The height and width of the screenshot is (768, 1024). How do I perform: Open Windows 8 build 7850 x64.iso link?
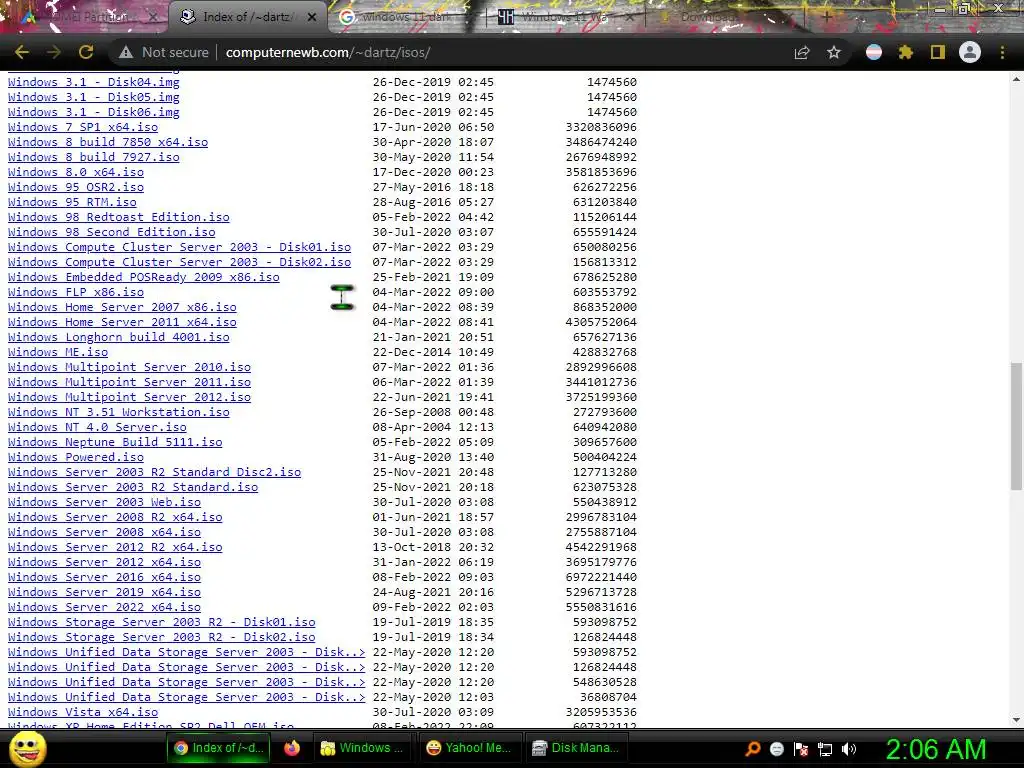click(x=108, y=142)
